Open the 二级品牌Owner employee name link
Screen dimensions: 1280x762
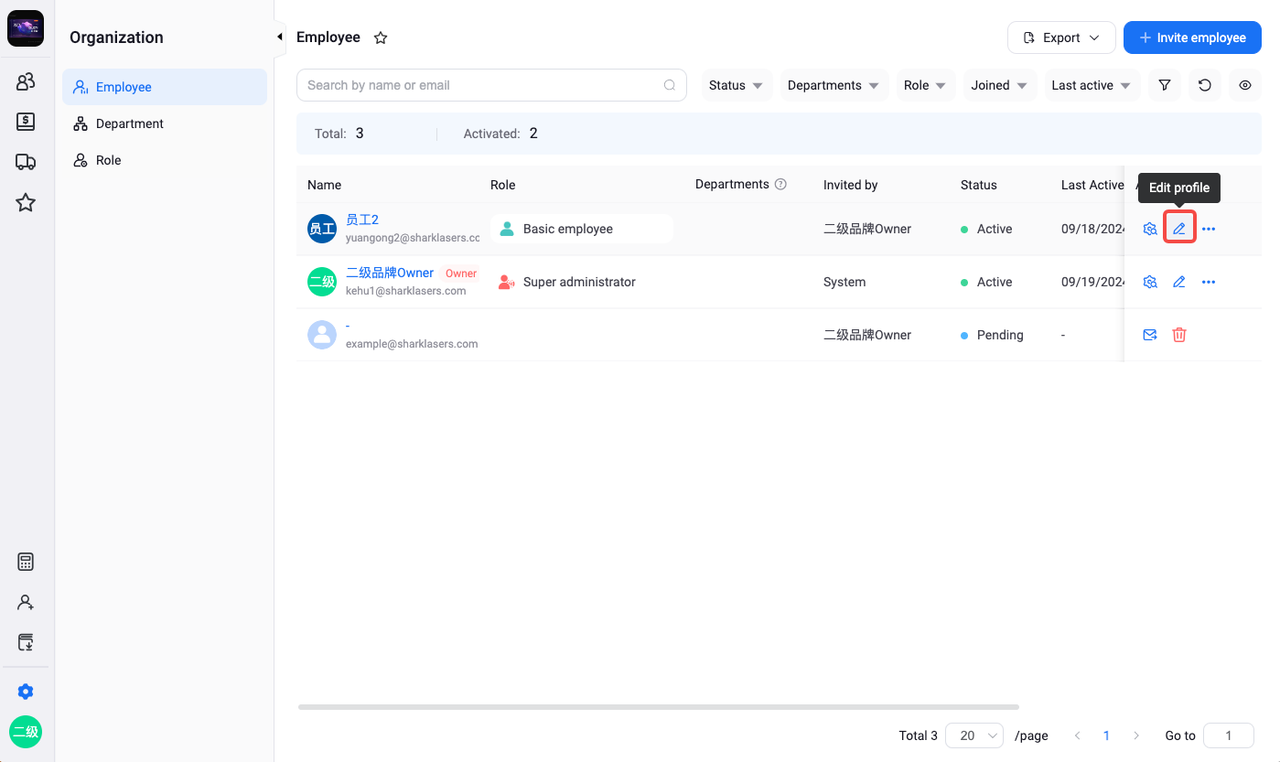pos(390,273)
